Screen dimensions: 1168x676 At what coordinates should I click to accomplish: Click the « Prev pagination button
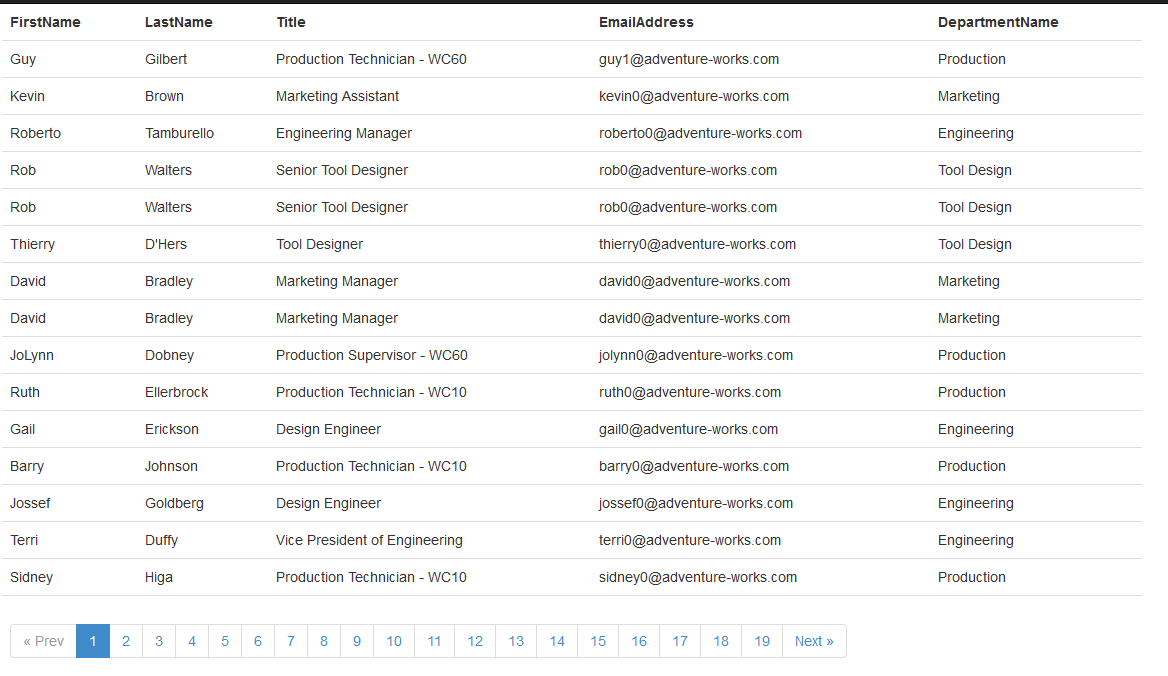coord(43,641)
